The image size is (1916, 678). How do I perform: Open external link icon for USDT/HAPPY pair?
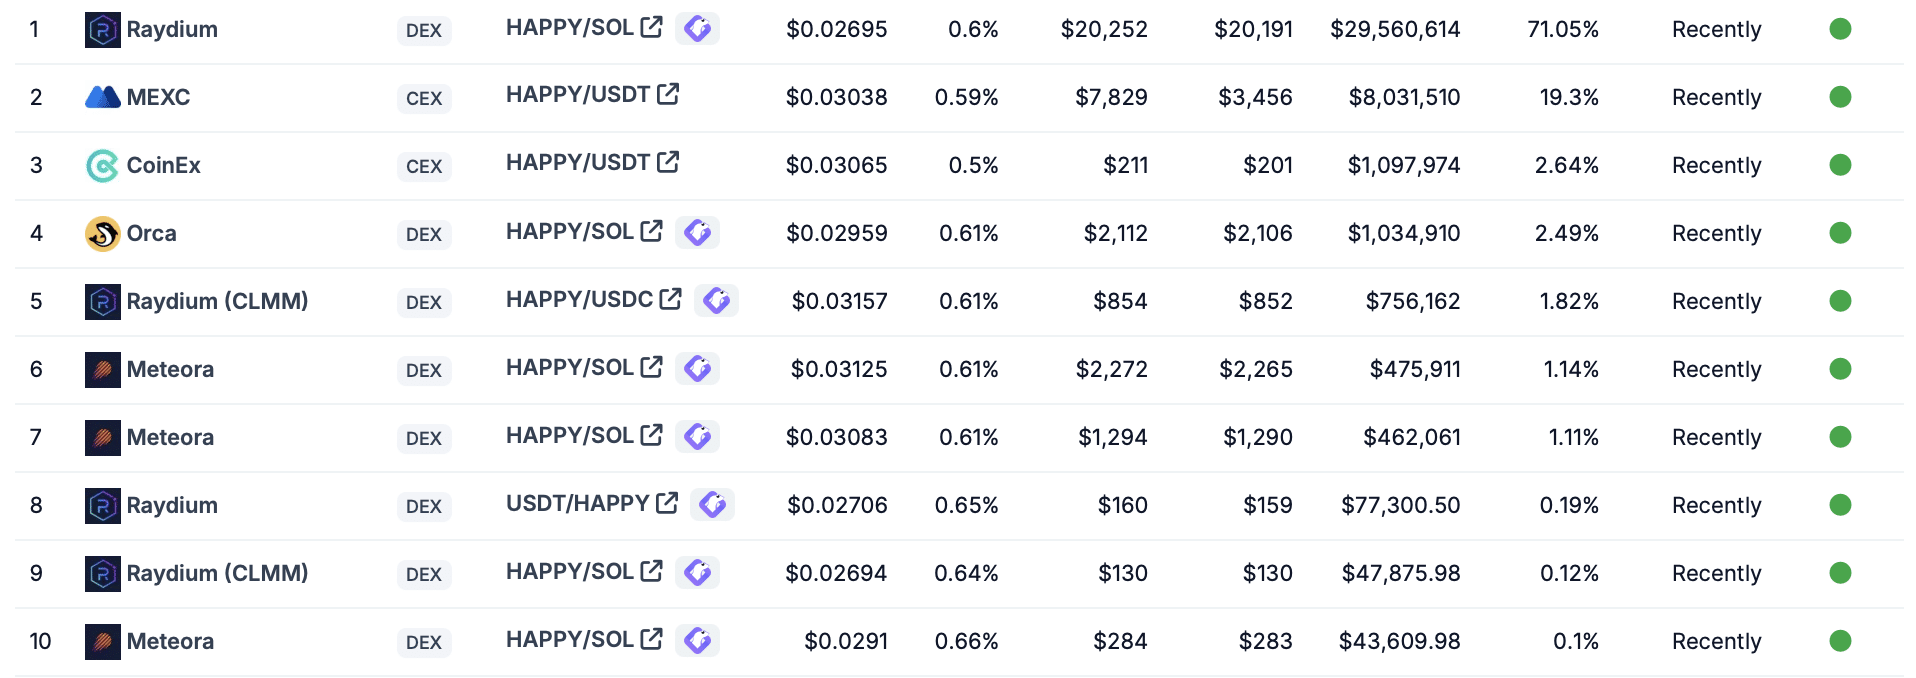[x=667, y=503]
